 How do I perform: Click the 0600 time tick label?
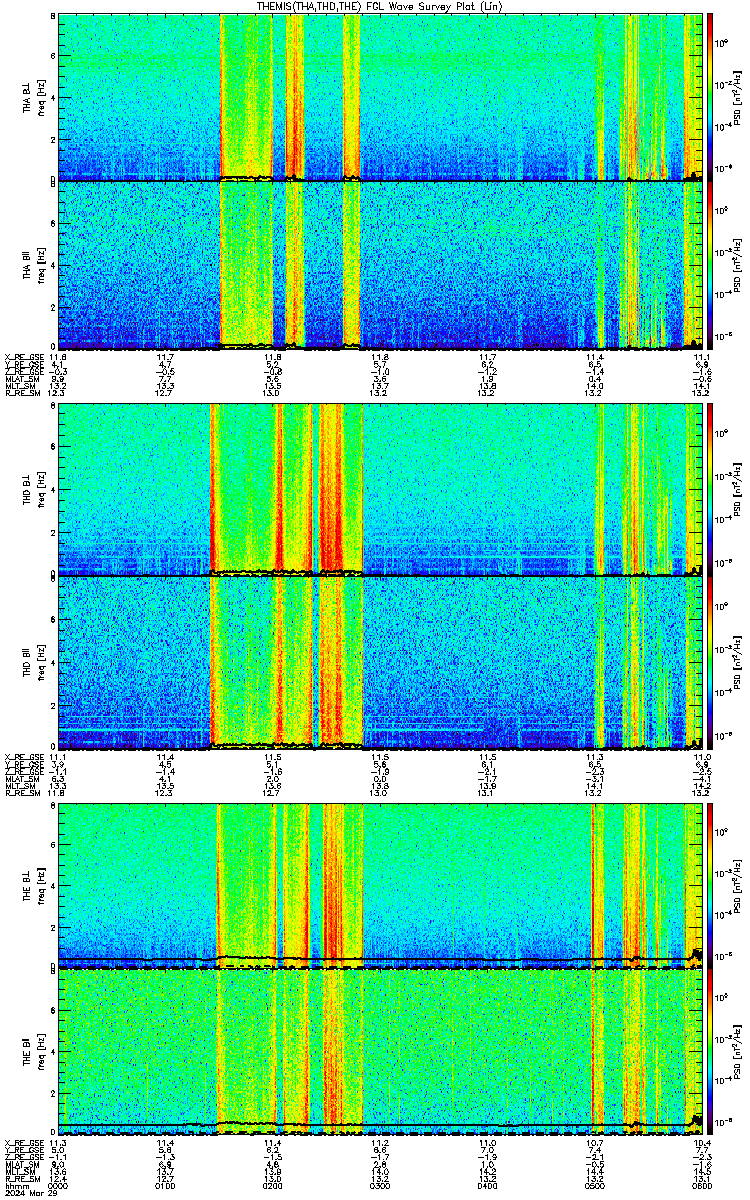click(x=702, y=1185)
